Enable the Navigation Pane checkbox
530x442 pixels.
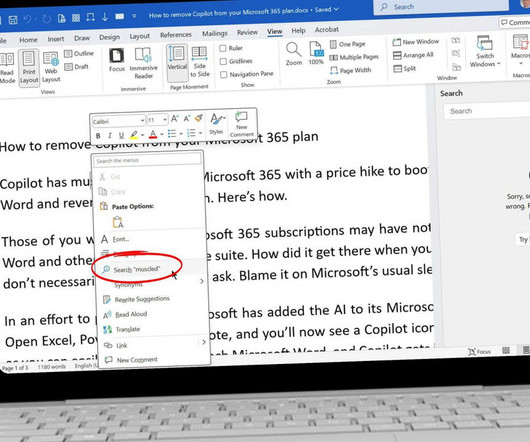(223, 75)
